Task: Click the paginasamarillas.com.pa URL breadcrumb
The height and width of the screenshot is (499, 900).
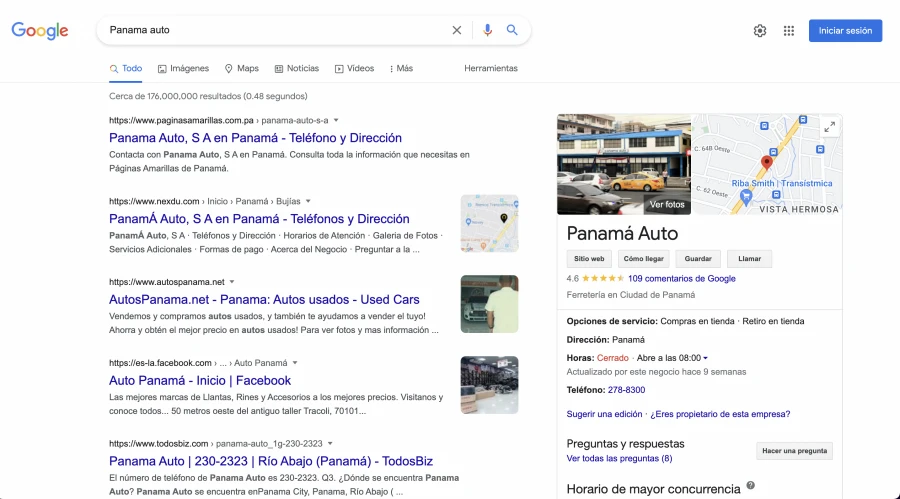Action: point(219,121)
